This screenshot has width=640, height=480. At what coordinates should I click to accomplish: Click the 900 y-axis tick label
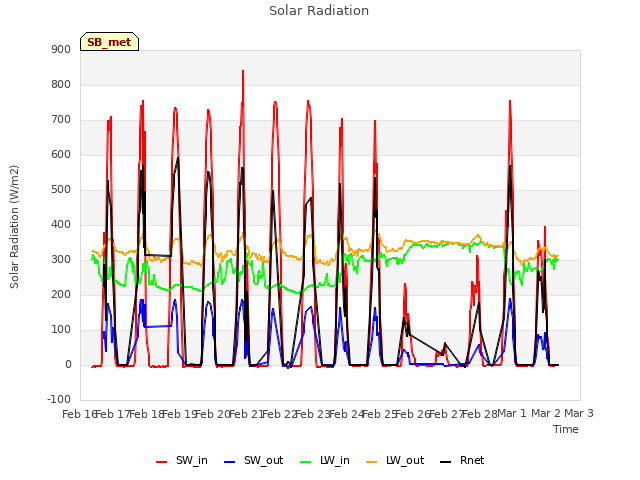pos(61,49)
